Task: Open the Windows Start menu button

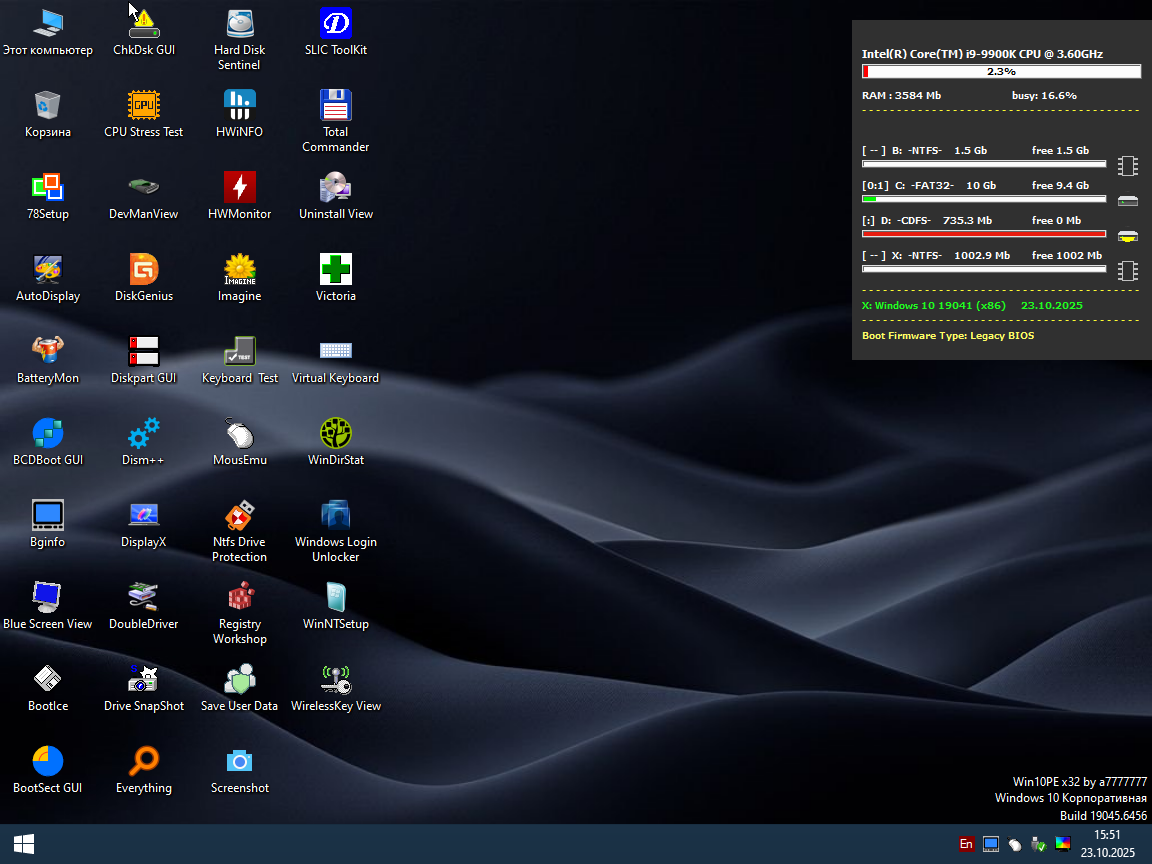Action: (24, 844)
